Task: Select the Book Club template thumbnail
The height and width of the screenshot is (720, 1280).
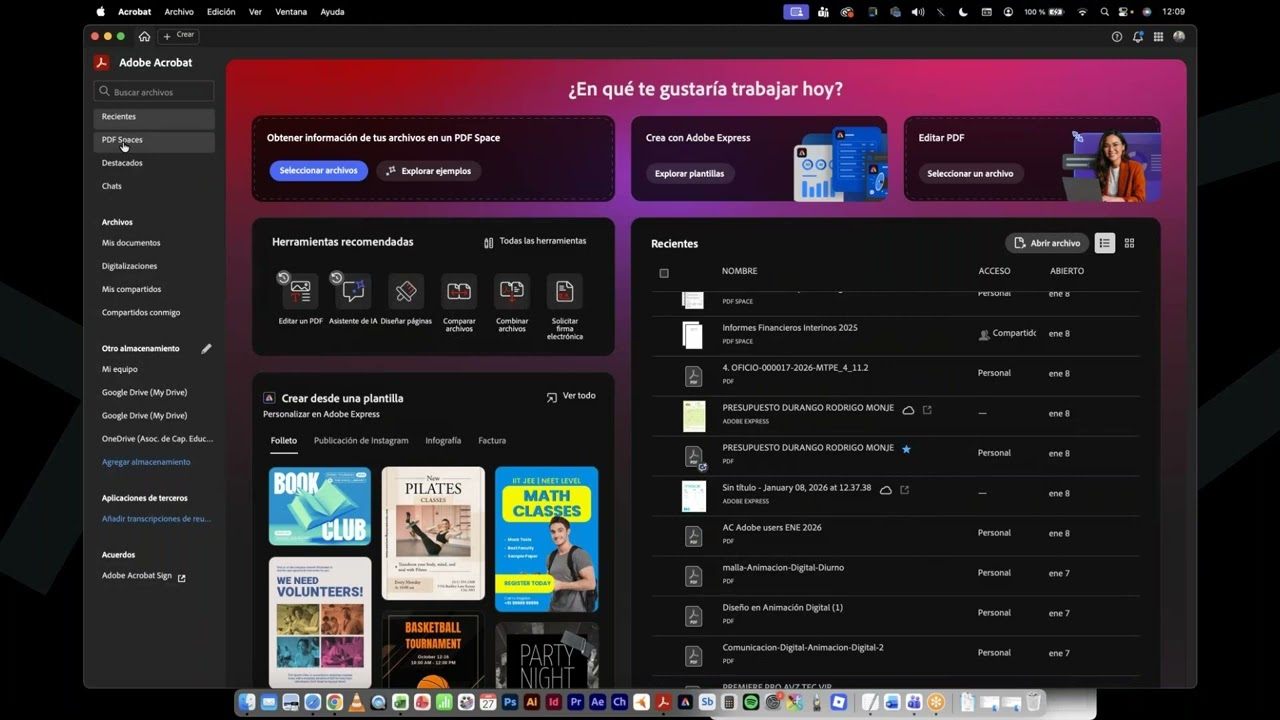Action: [x=320, y=506]
